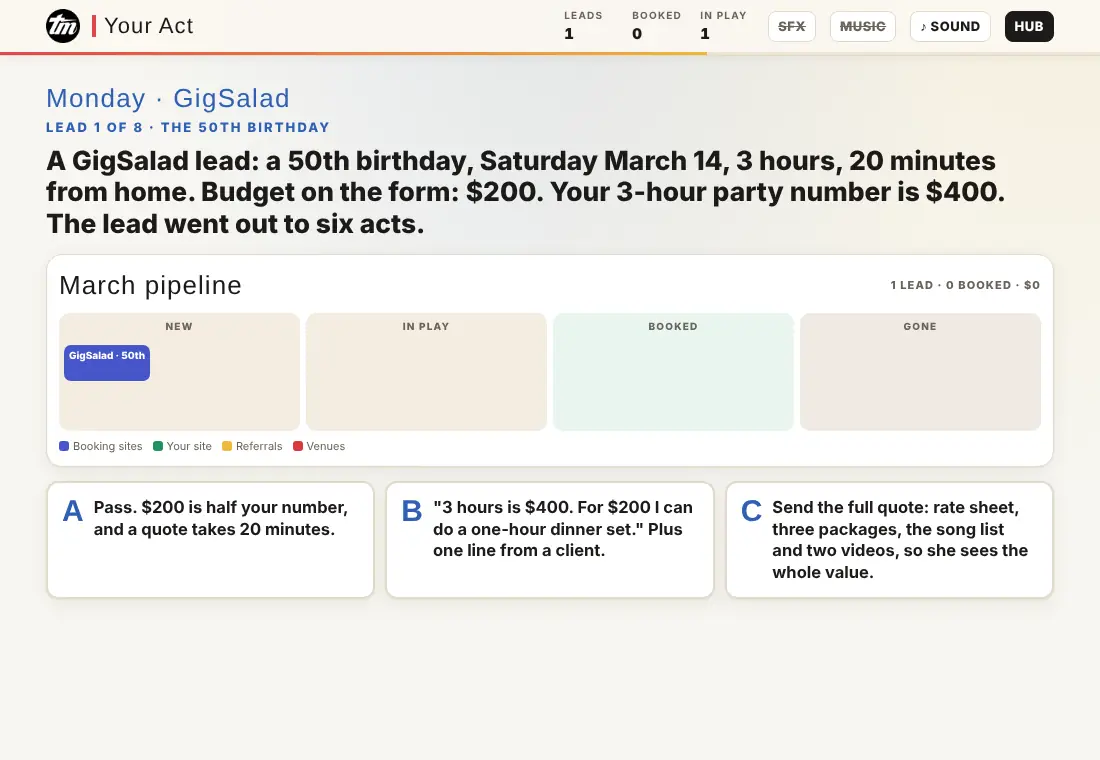Click the BOOKED pipeline column header
1100x760 pixels.
(673, 326)
